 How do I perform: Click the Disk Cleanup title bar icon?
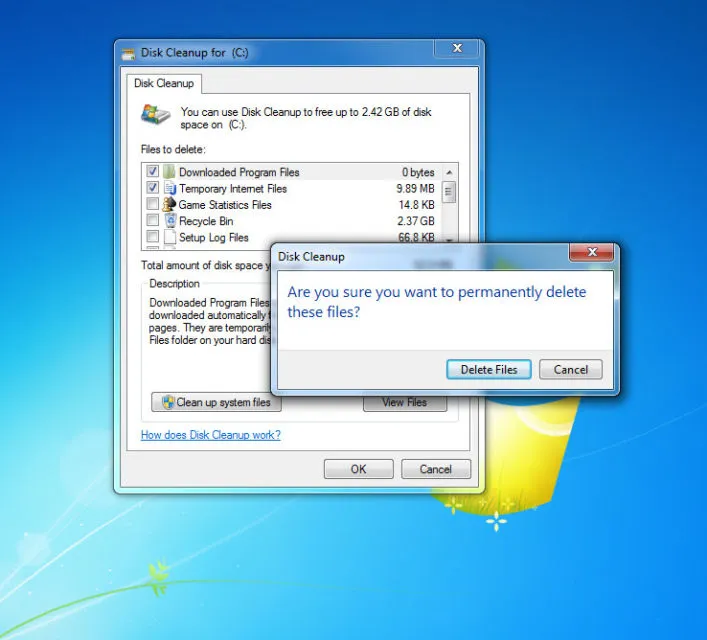pos(128,54)
